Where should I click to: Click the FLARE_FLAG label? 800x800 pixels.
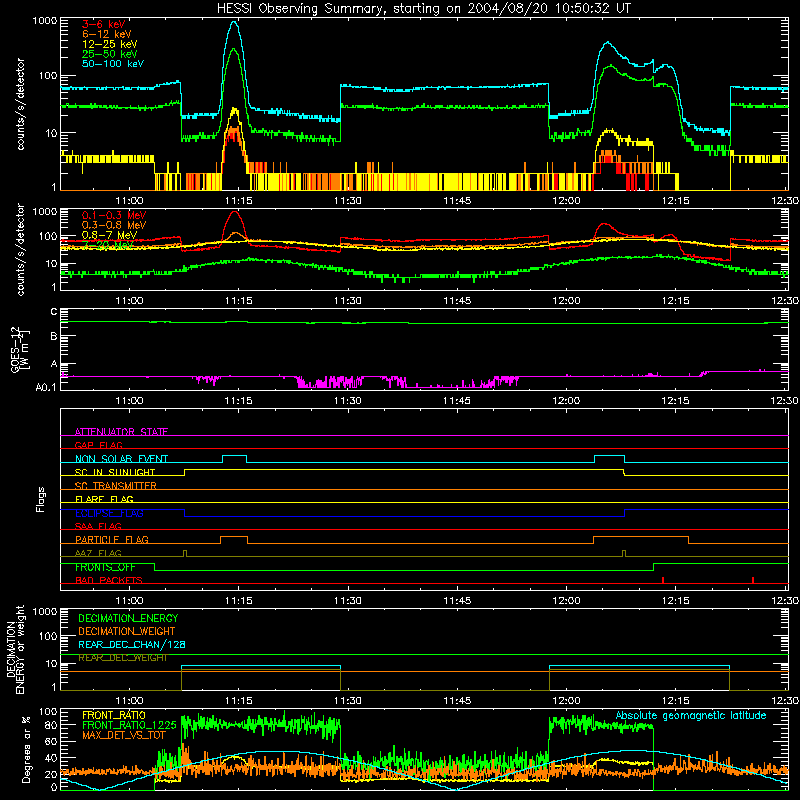104,499
